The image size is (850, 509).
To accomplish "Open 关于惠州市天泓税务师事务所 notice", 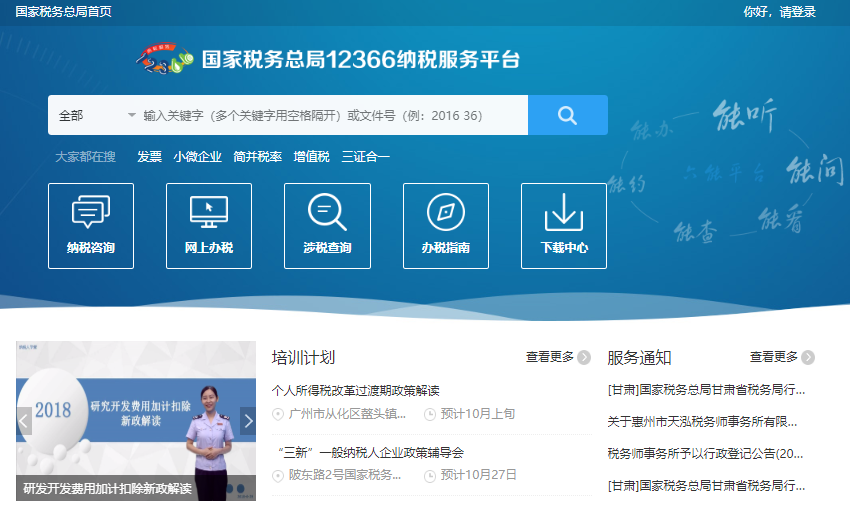I will pyautogui.click(x=702, y=421).
